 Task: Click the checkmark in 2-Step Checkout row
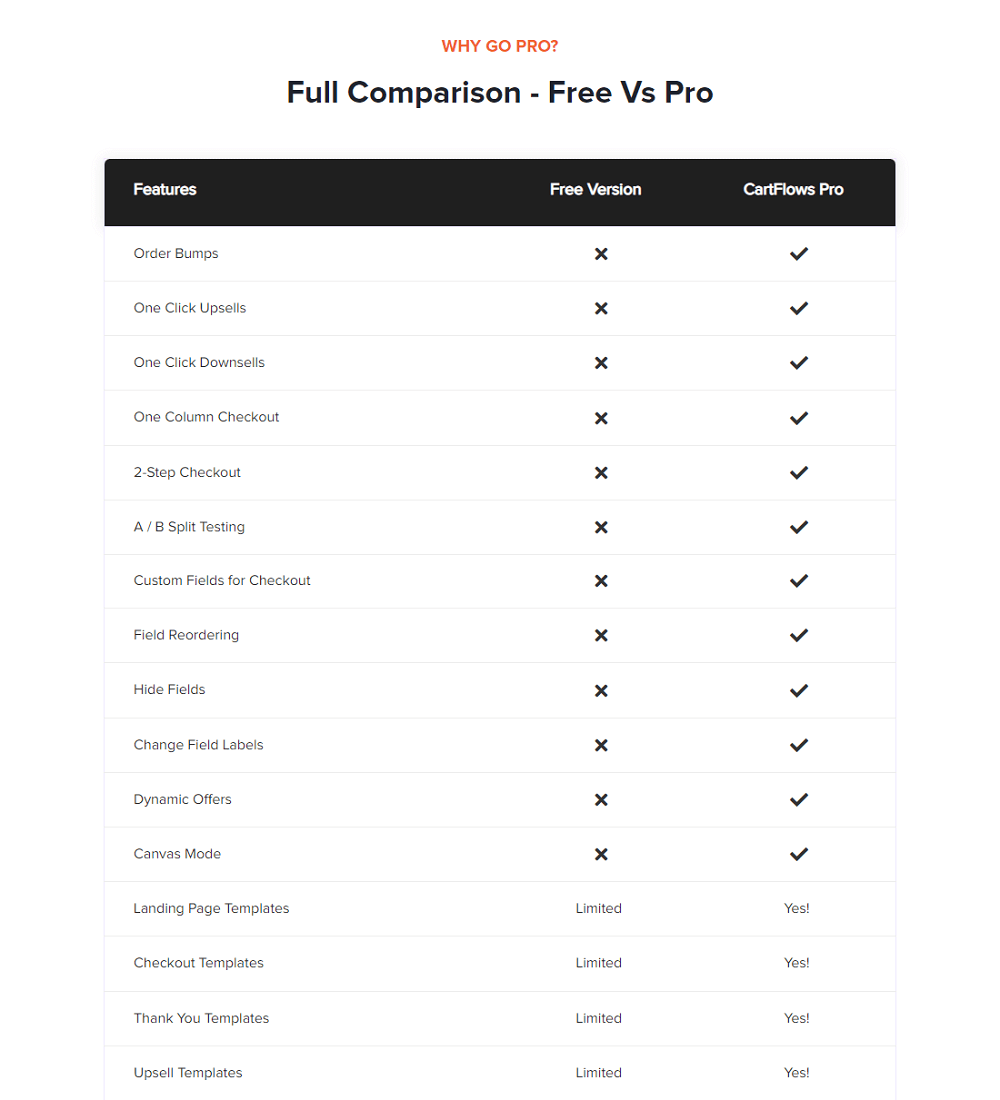[x=799, y=473]
